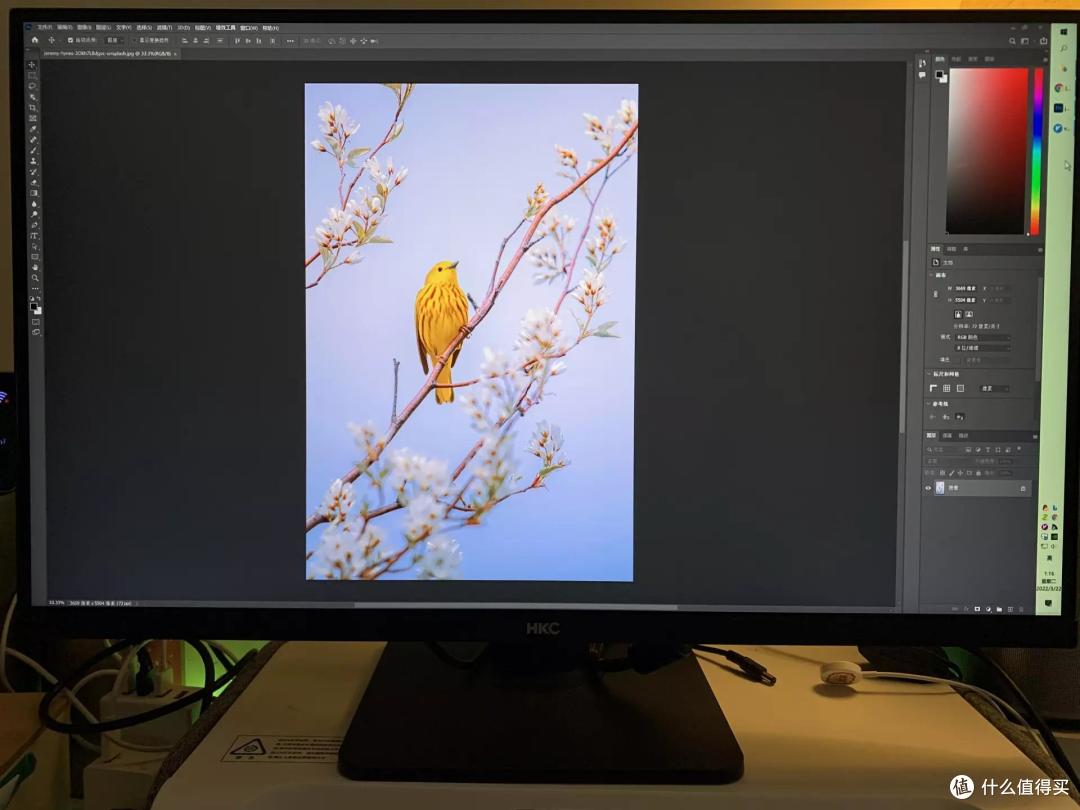This screenshot has height=810, width=1080.
Task: Open align options three-dots in options bar
Action: point(290,41)
